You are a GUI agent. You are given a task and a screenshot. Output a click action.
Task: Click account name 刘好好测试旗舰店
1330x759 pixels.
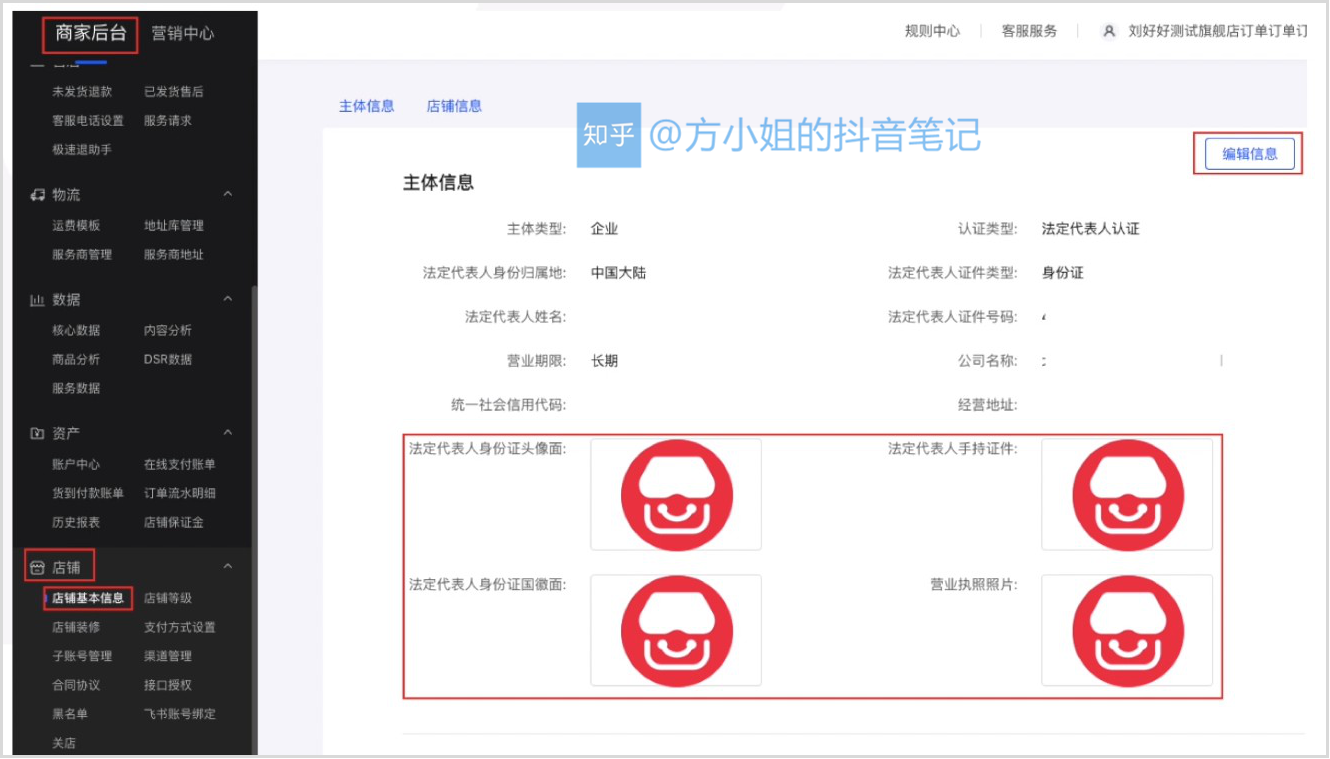(1217, 31)
